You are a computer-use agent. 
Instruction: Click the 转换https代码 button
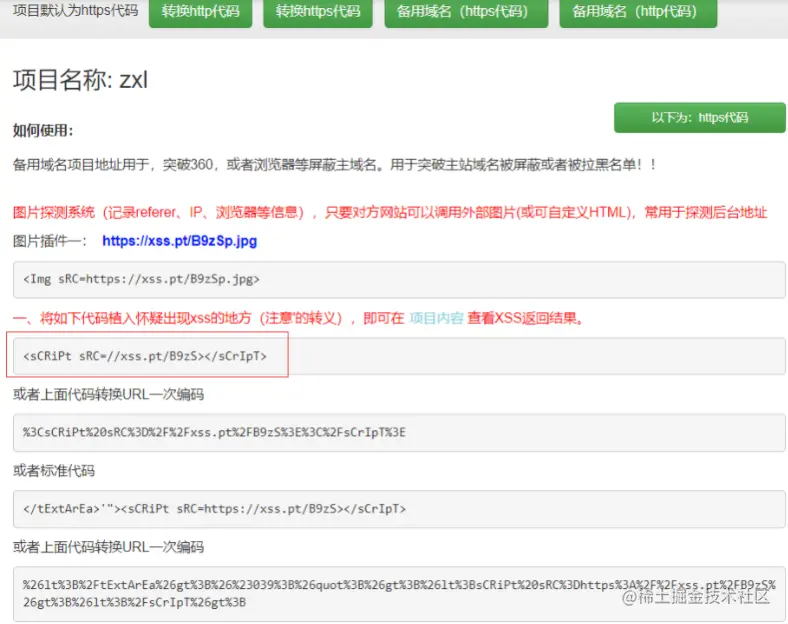click(318, 12)
